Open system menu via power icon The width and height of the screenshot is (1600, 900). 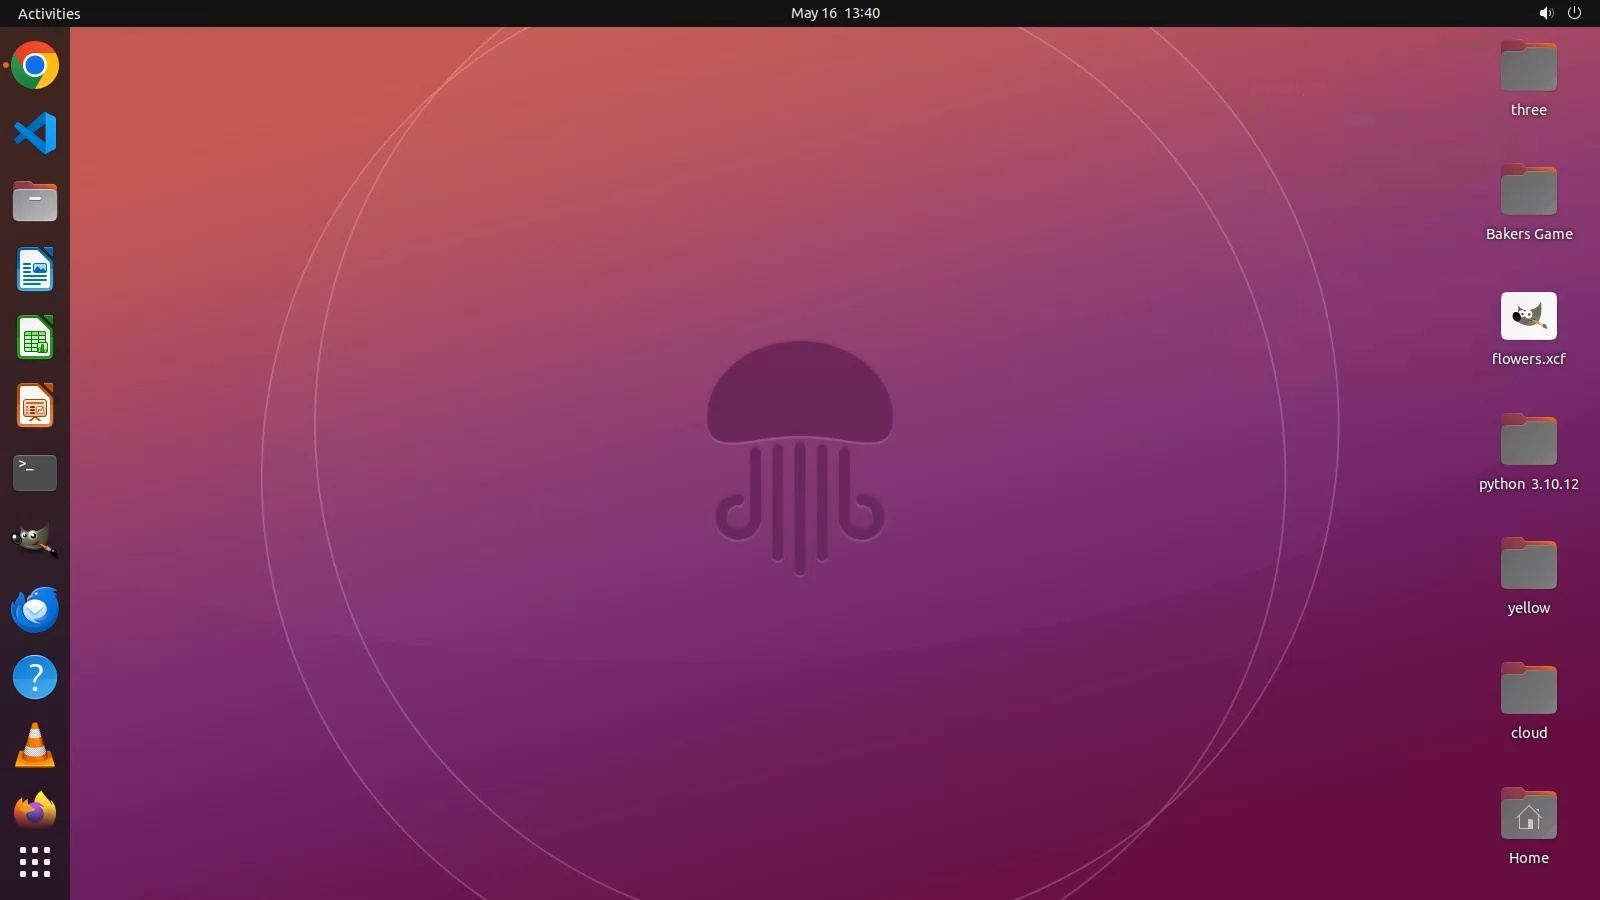(x=1574, y=13)
